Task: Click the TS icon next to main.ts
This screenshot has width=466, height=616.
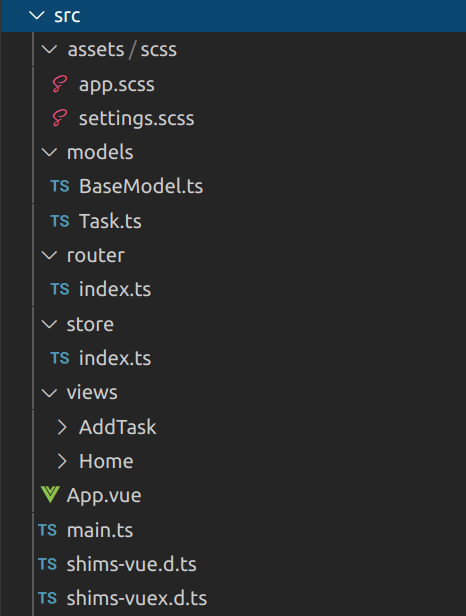Action: 48,530
